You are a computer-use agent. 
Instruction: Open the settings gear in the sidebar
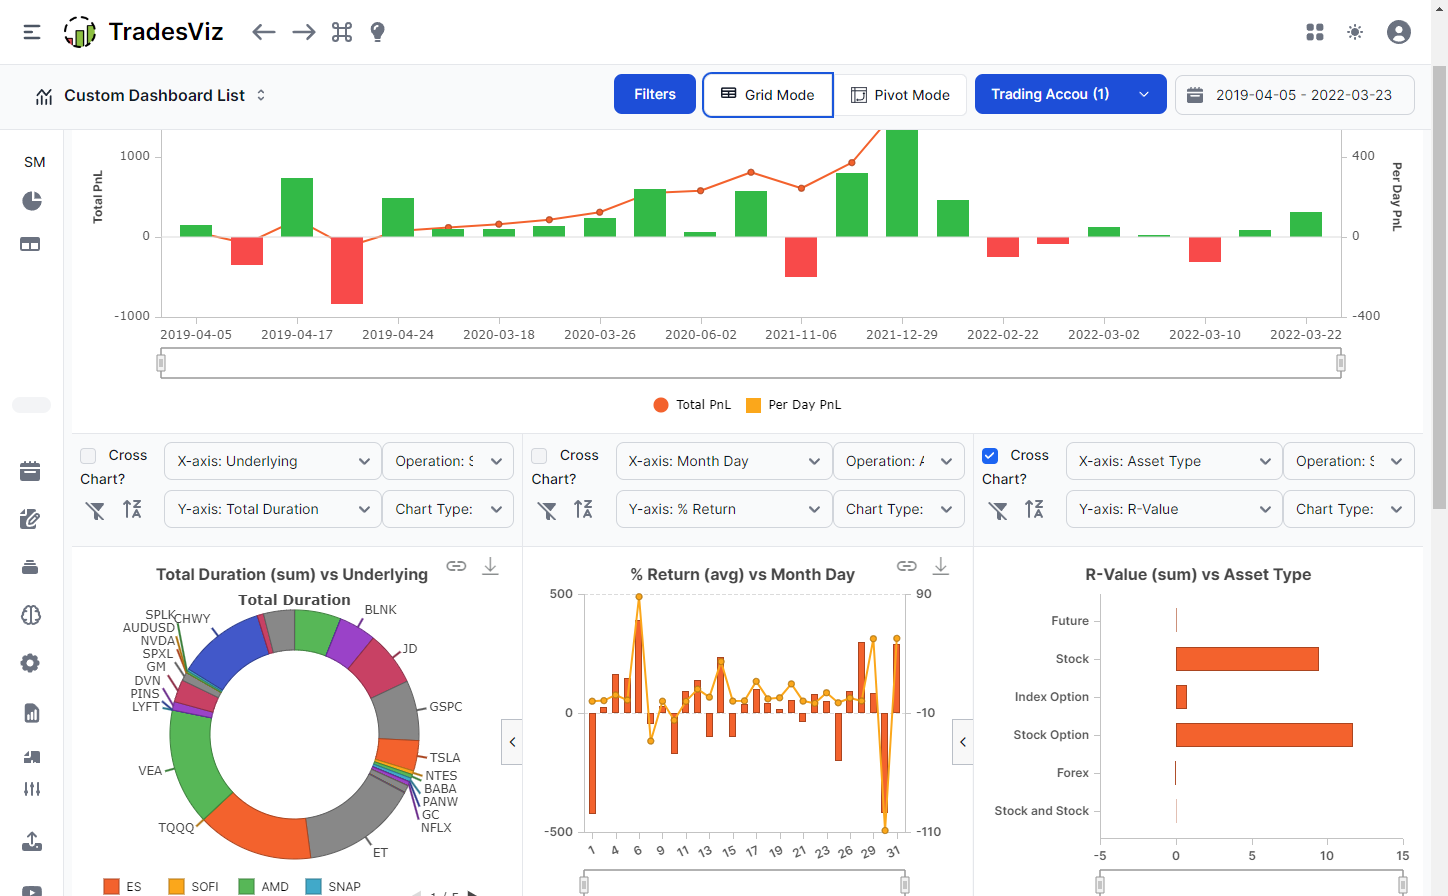point(31,663)
